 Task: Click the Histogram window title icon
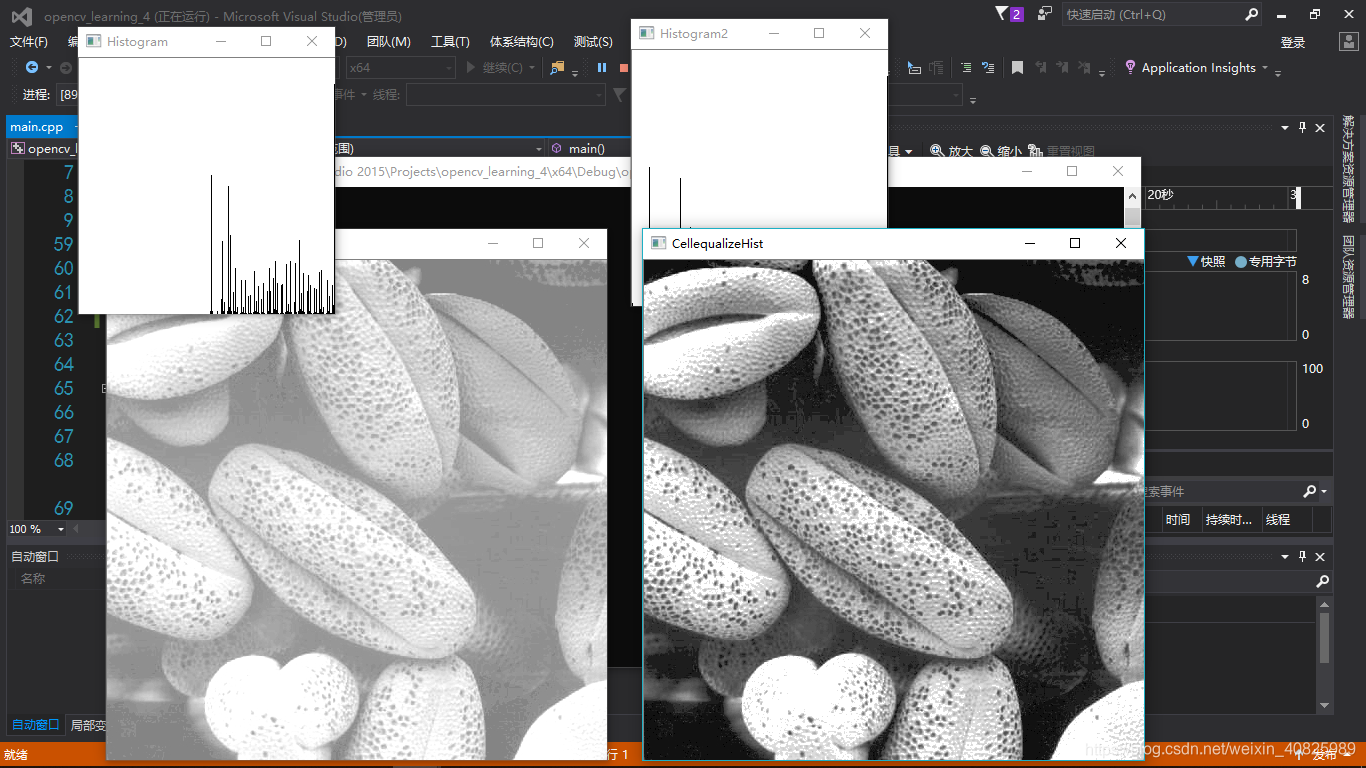click(94, 41)
